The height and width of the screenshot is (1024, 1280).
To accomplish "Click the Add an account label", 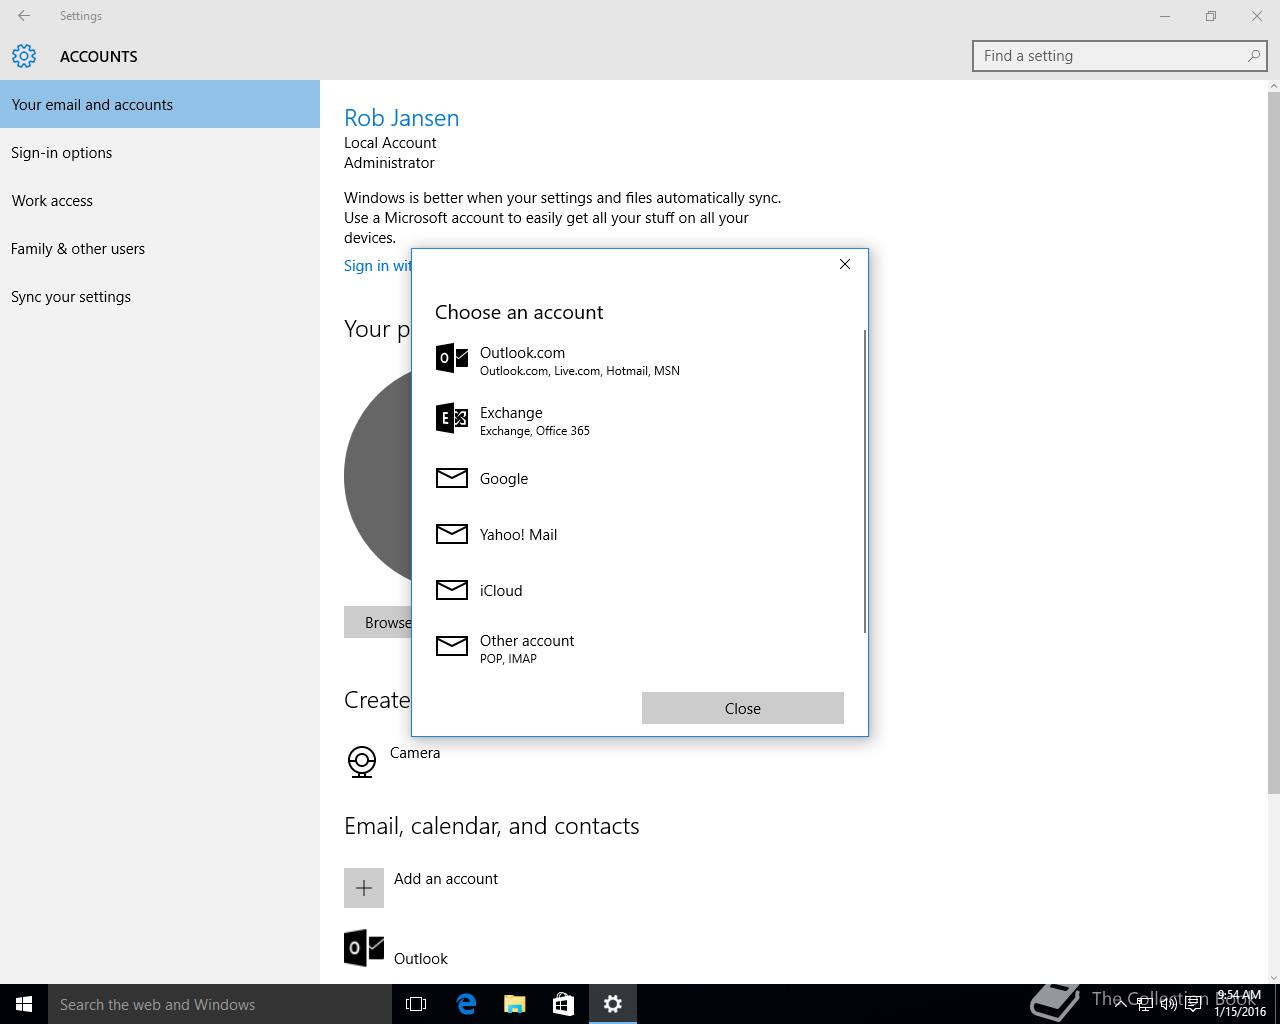I will click(446, 878).
